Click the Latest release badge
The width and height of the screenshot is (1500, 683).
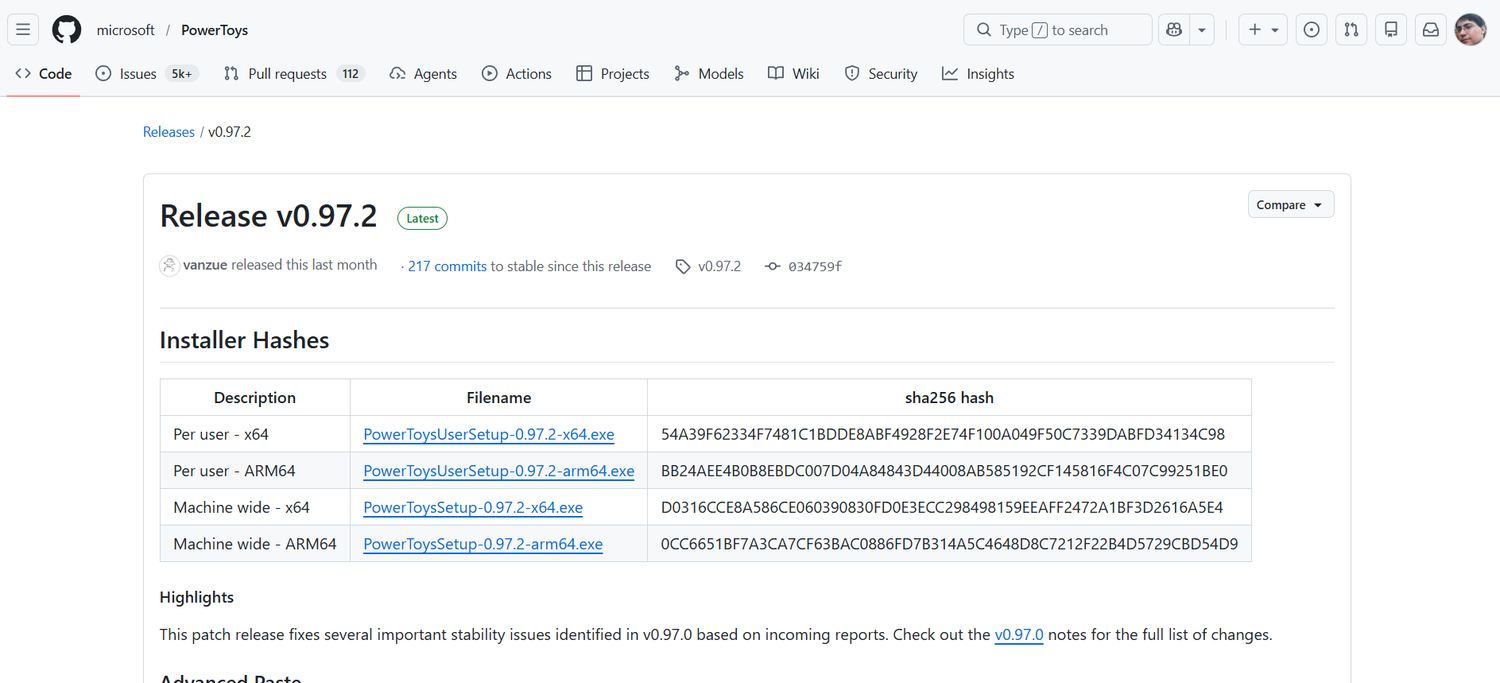(x=422, y=218)
